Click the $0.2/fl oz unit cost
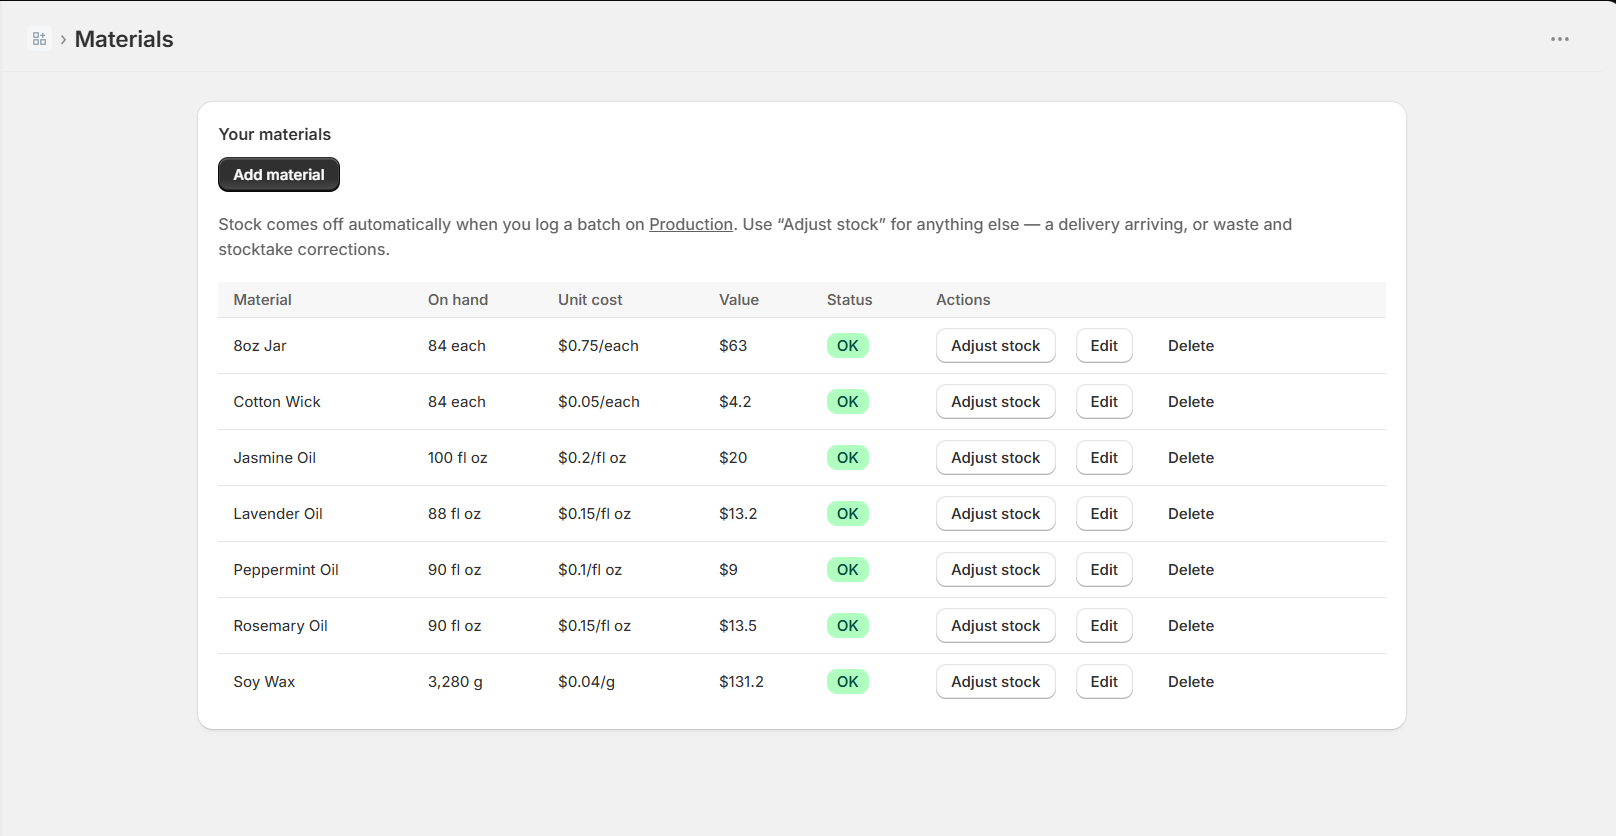1616x836 pixels. coord(592,458)
